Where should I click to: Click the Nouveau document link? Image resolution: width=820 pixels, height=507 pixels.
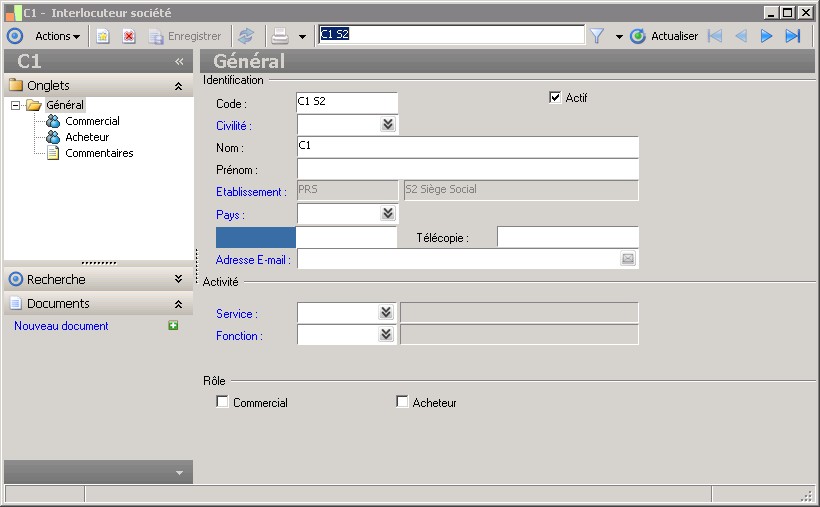click(61, 326)
